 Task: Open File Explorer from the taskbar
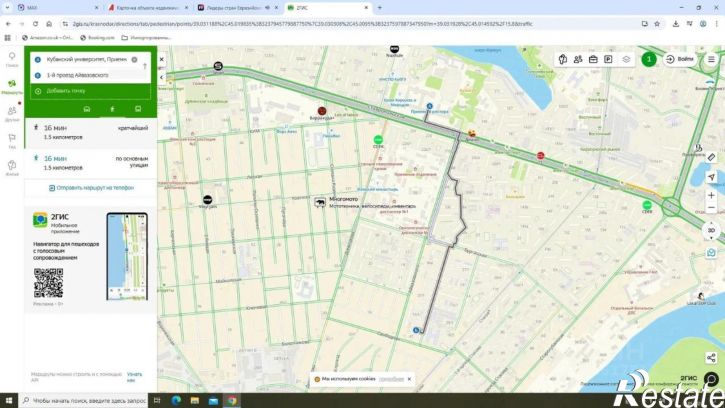click(x=195, y=401)
